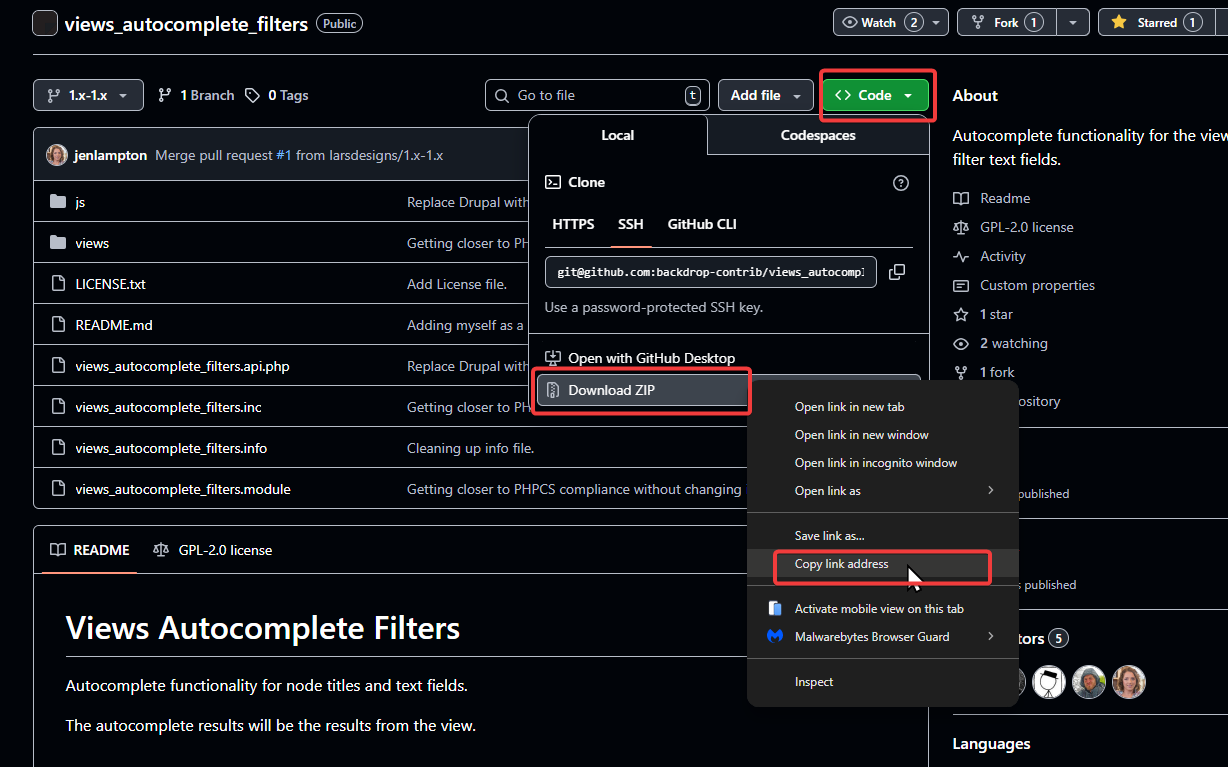Switch to the Codespaces tab
Image resolution: width=1228 pixels, height=767 pixels.
(x=817, y=135)
